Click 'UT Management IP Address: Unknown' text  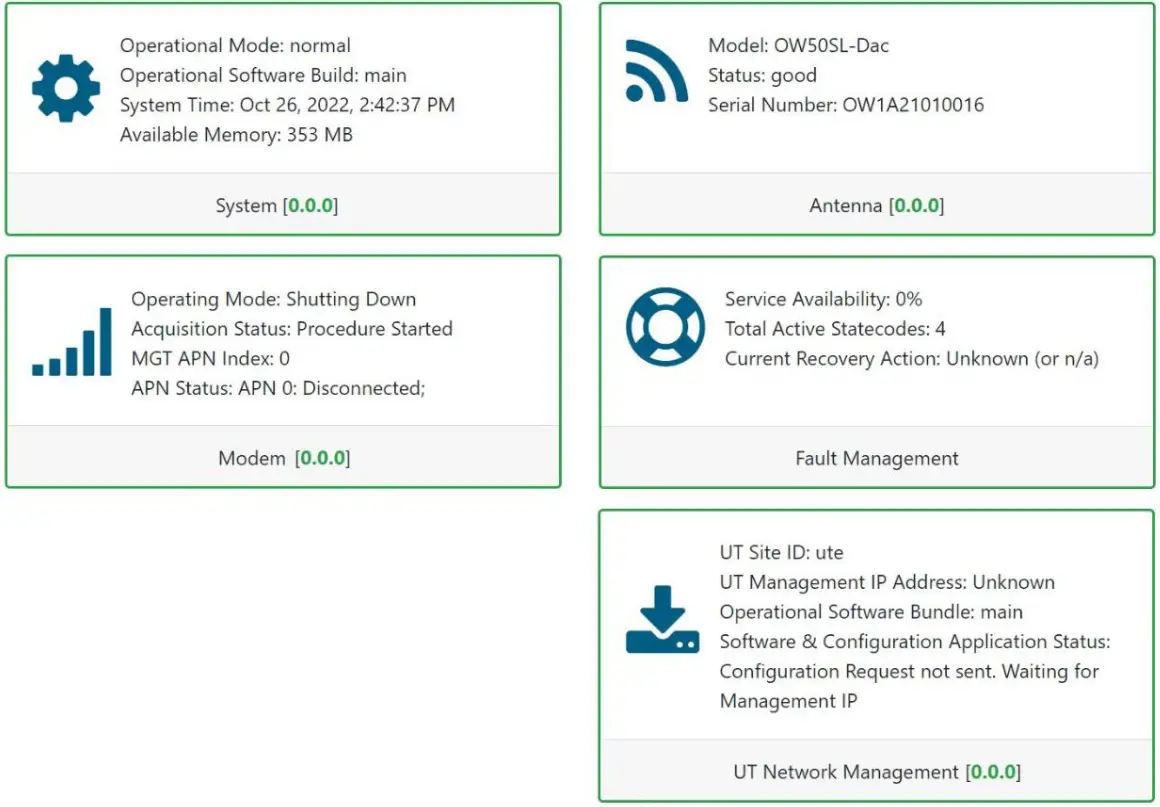click(x=887, y=582)
